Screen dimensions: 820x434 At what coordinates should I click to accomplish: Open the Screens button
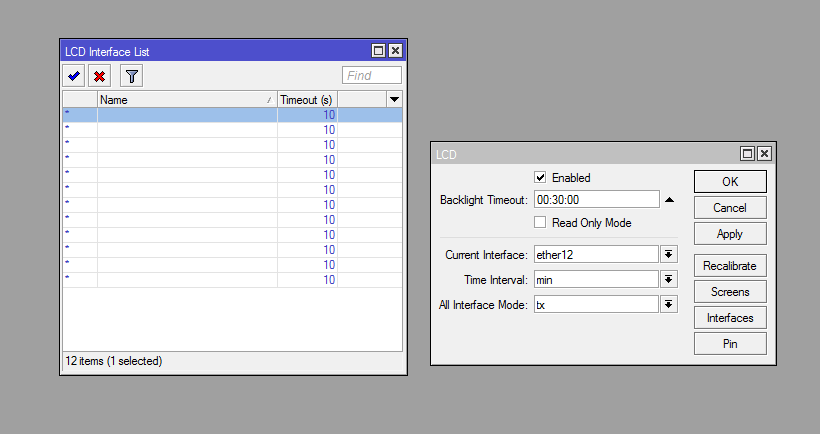(x=730, y=292)
